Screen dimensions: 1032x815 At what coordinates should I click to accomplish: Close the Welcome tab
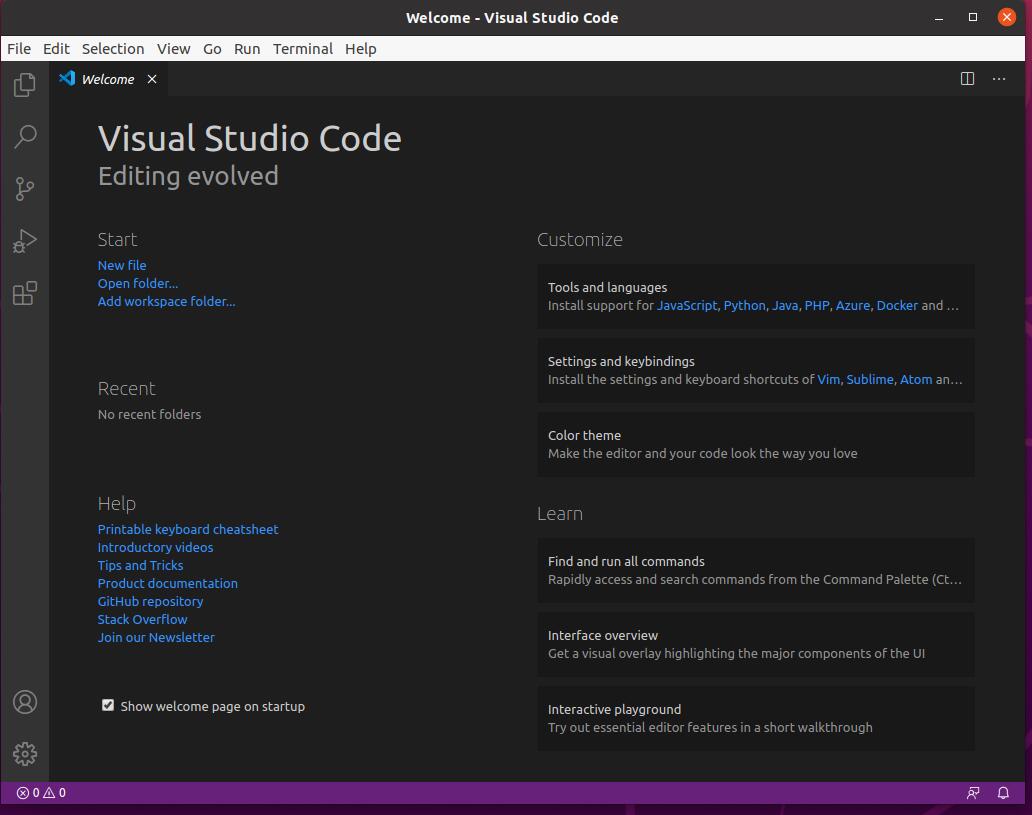(152, 79)
